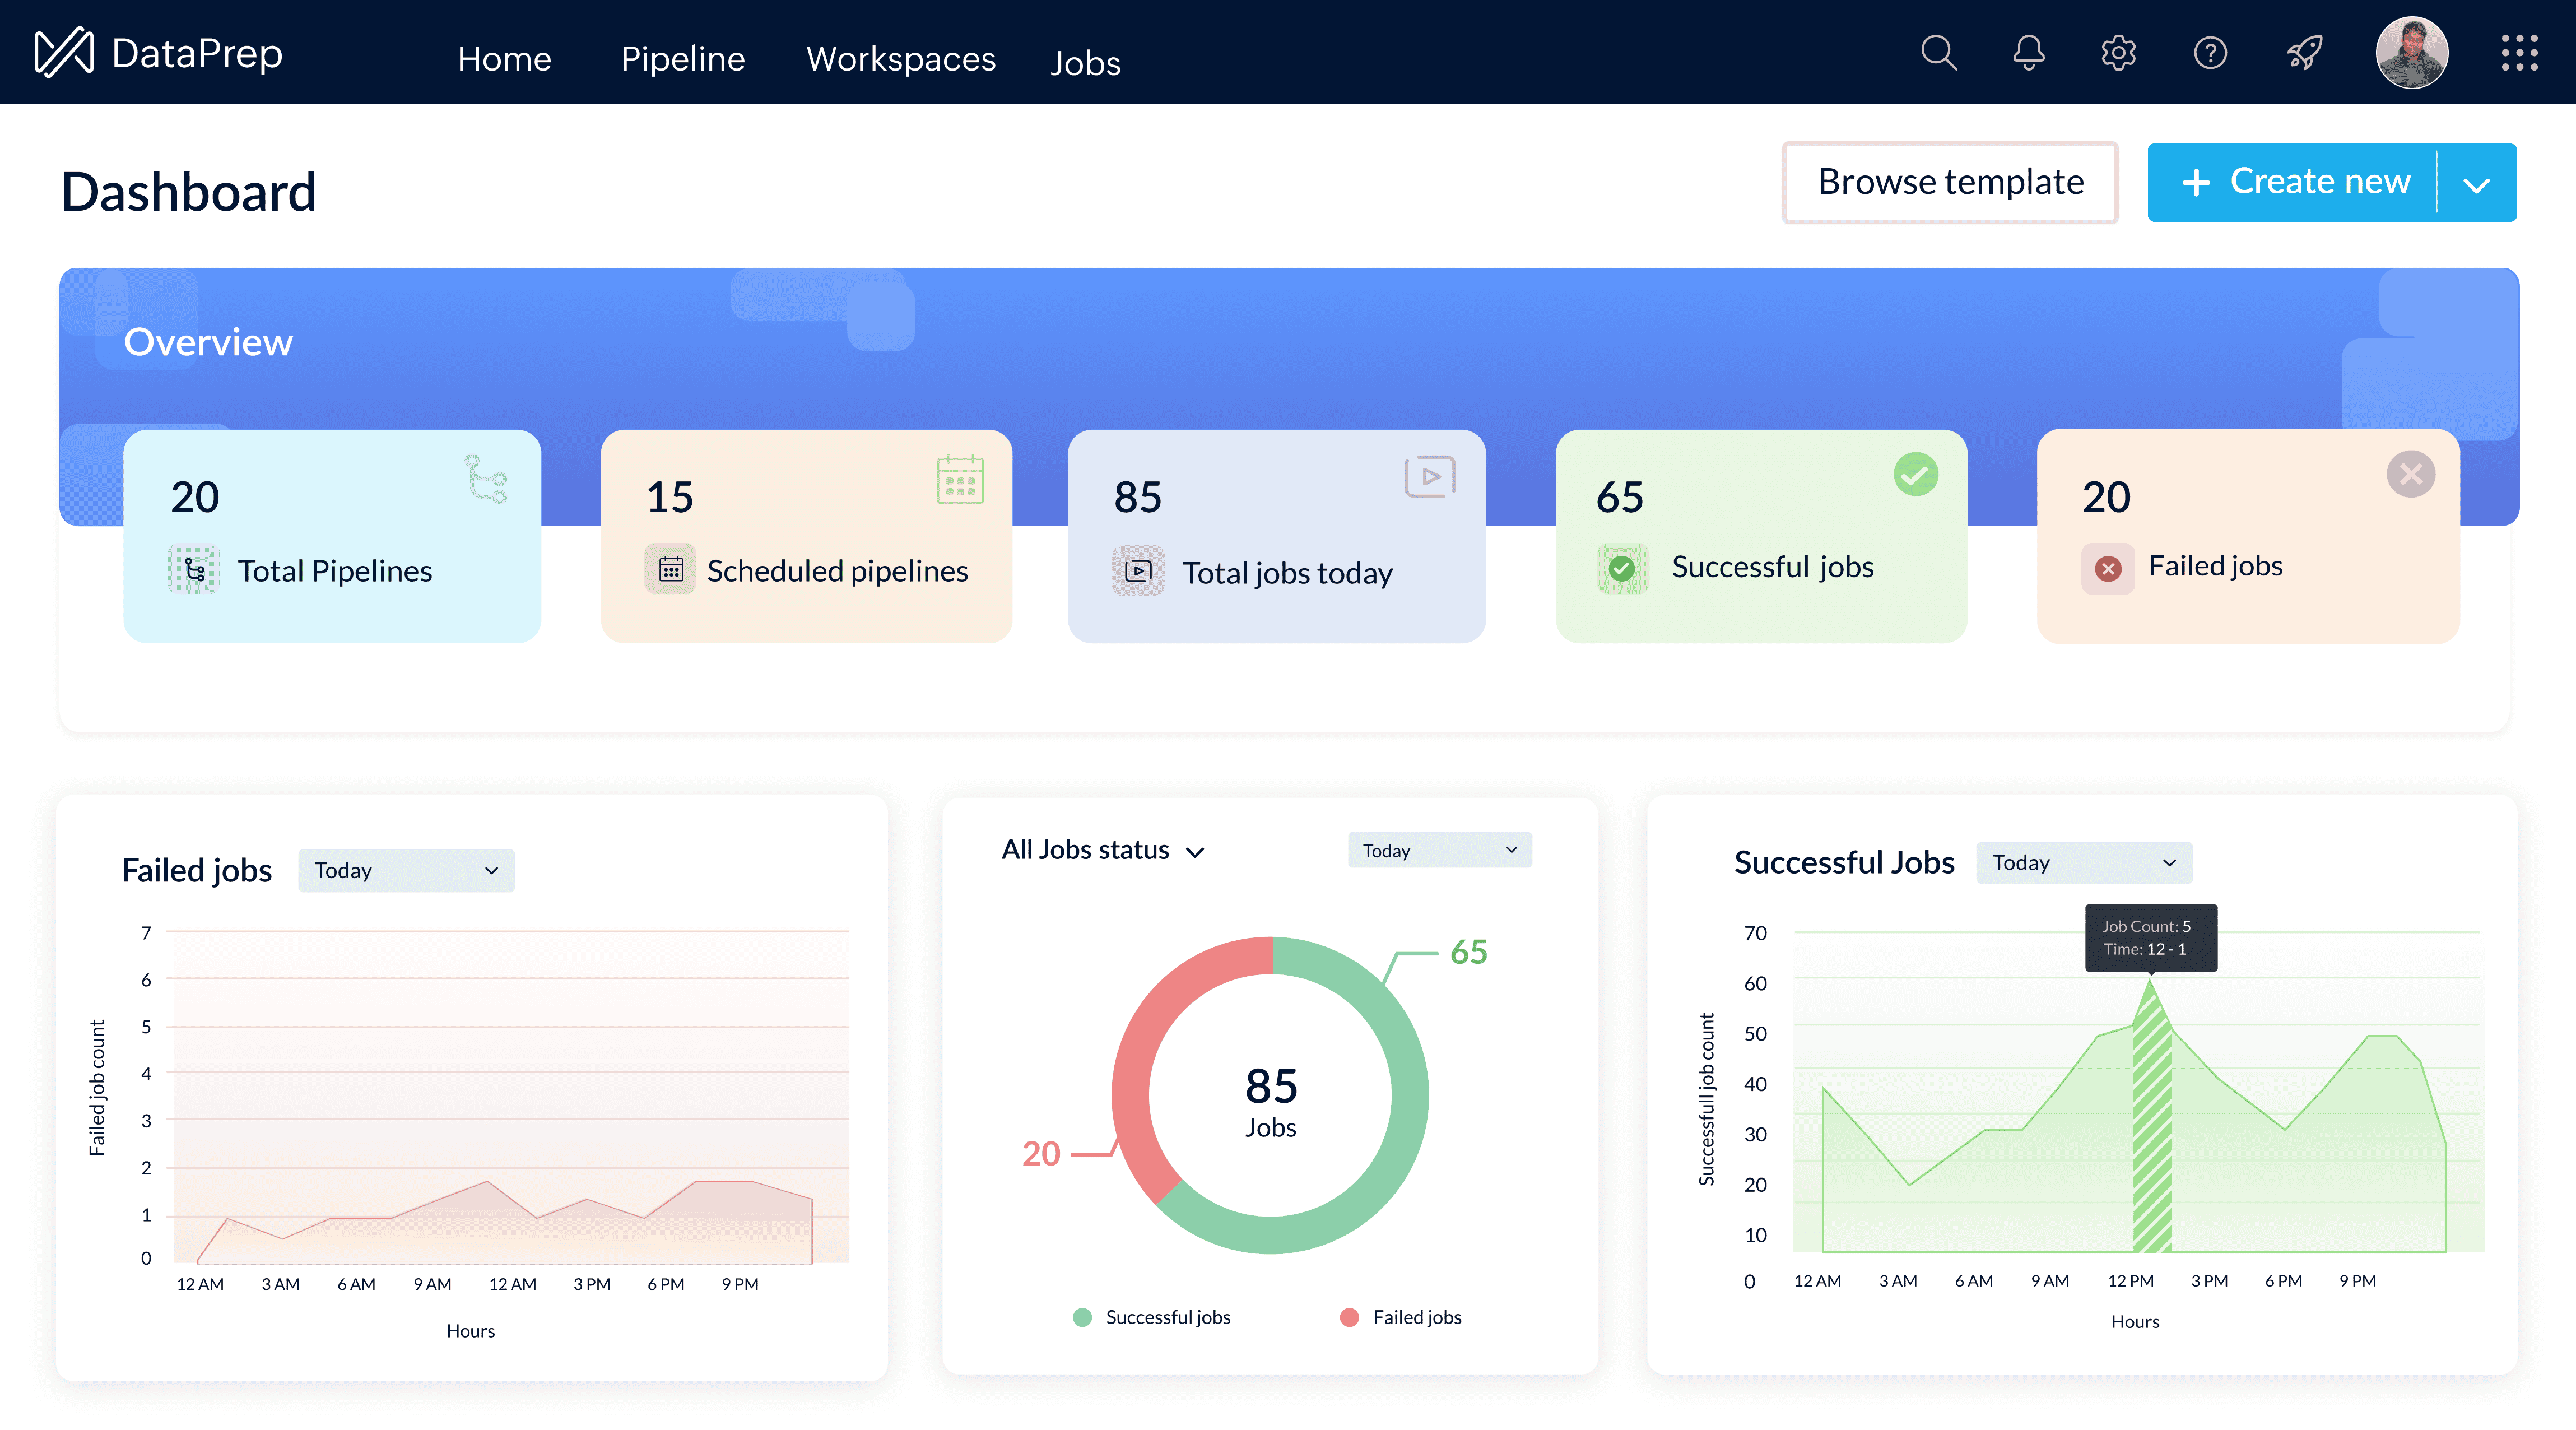This screenshot has width=2576, height=1430.
Task: Click the large play icon on Total jobs today card
Action: click(x=1429, y=476)
